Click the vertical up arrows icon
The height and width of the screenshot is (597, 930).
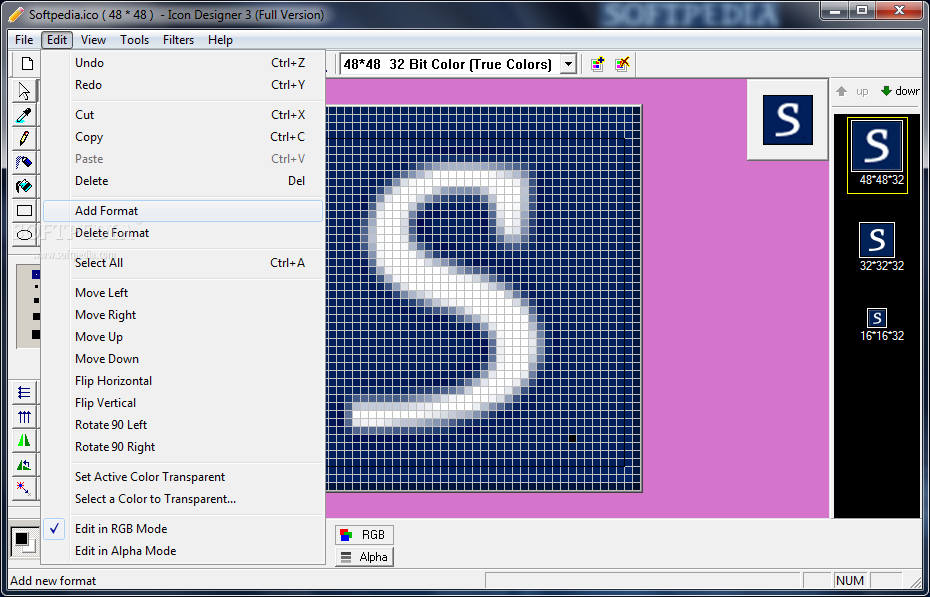pos(24,417)
